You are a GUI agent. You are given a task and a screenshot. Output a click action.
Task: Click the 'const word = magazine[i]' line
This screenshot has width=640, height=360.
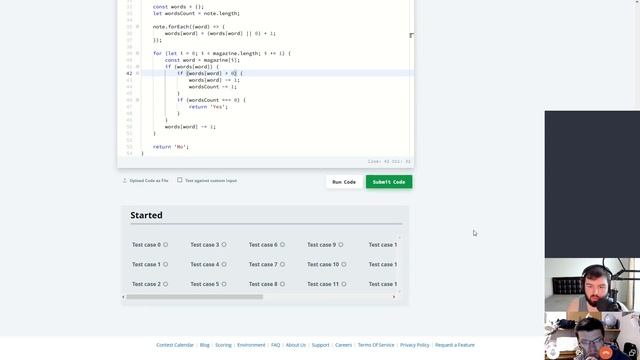pyautogui.click(x=202, y=60)
